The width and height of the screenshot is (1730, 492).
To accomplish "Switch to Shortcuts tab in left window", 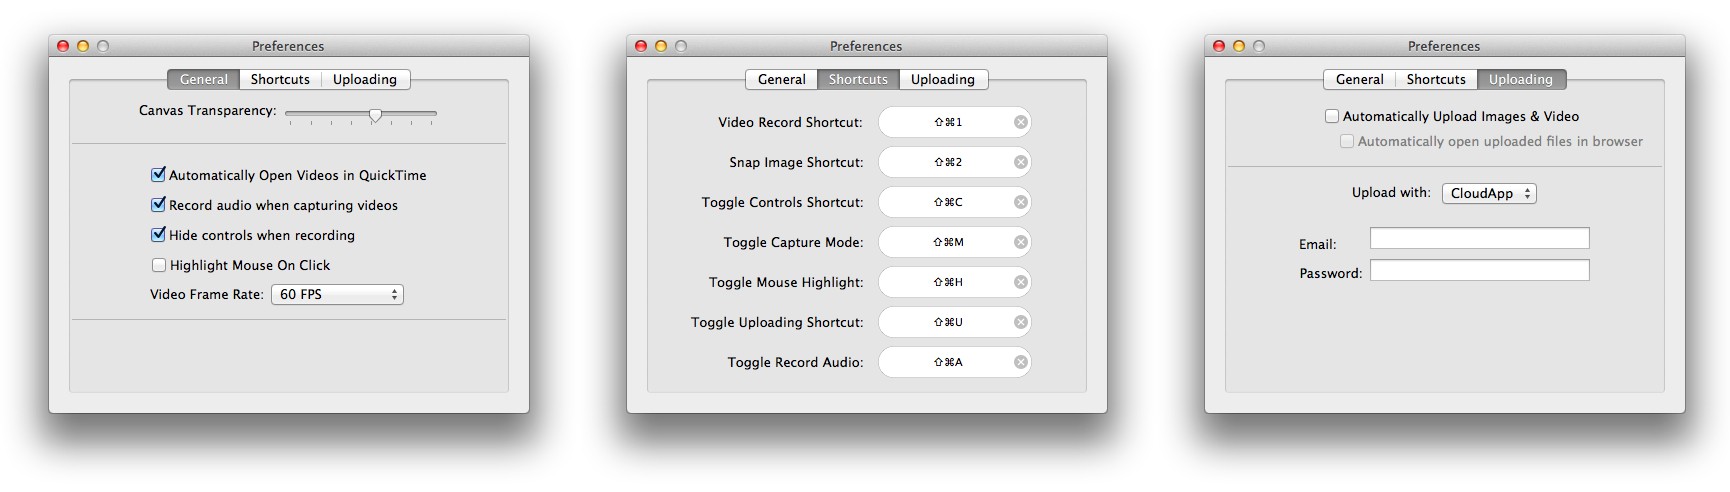I will (280, 79).
